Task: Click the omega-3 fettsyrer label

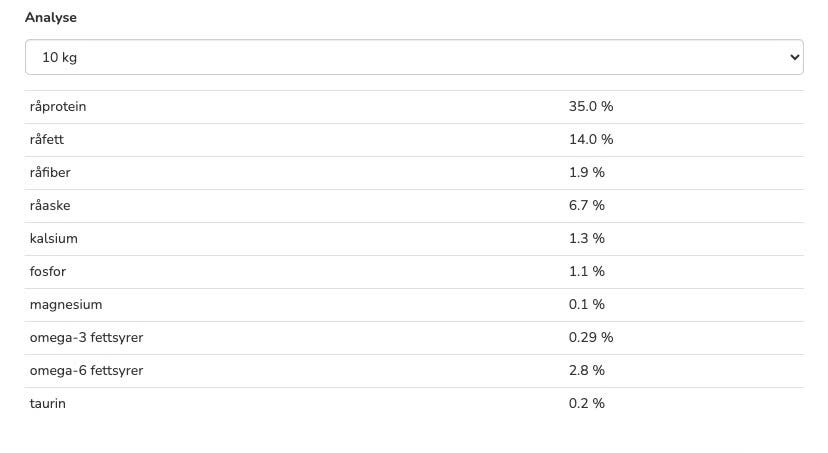Action: coord(86,337)
